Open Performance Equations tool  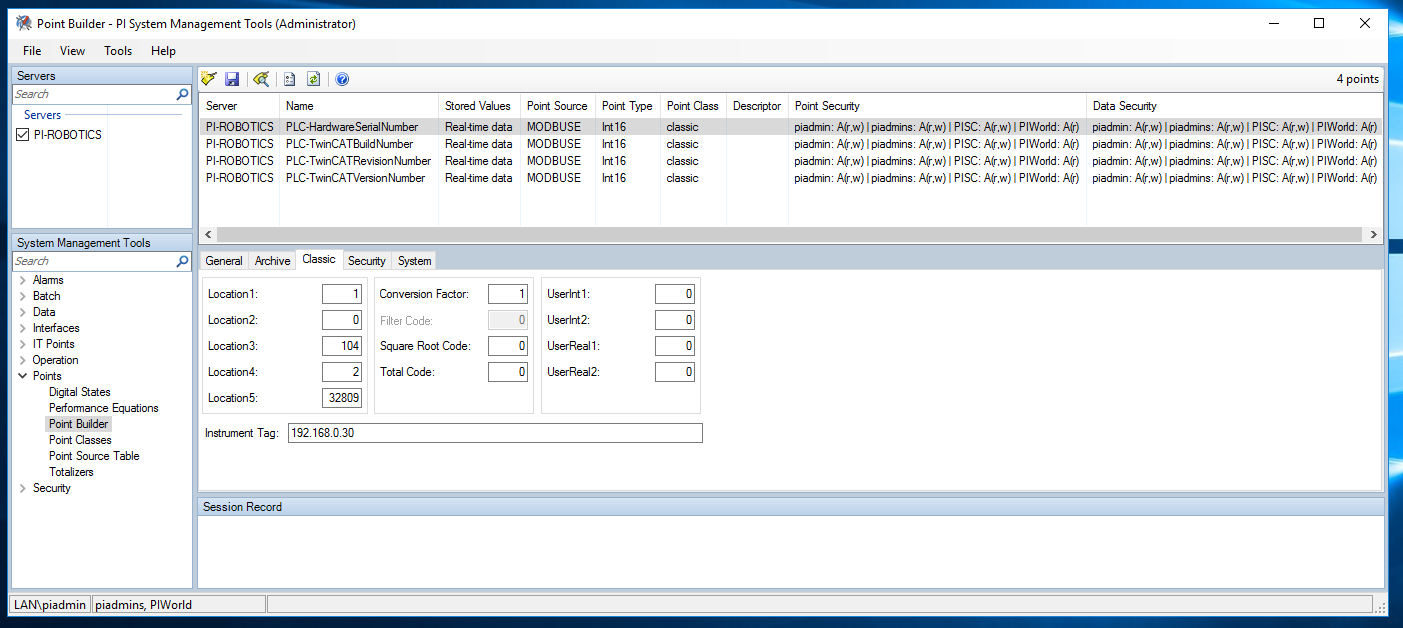[104, 408]
